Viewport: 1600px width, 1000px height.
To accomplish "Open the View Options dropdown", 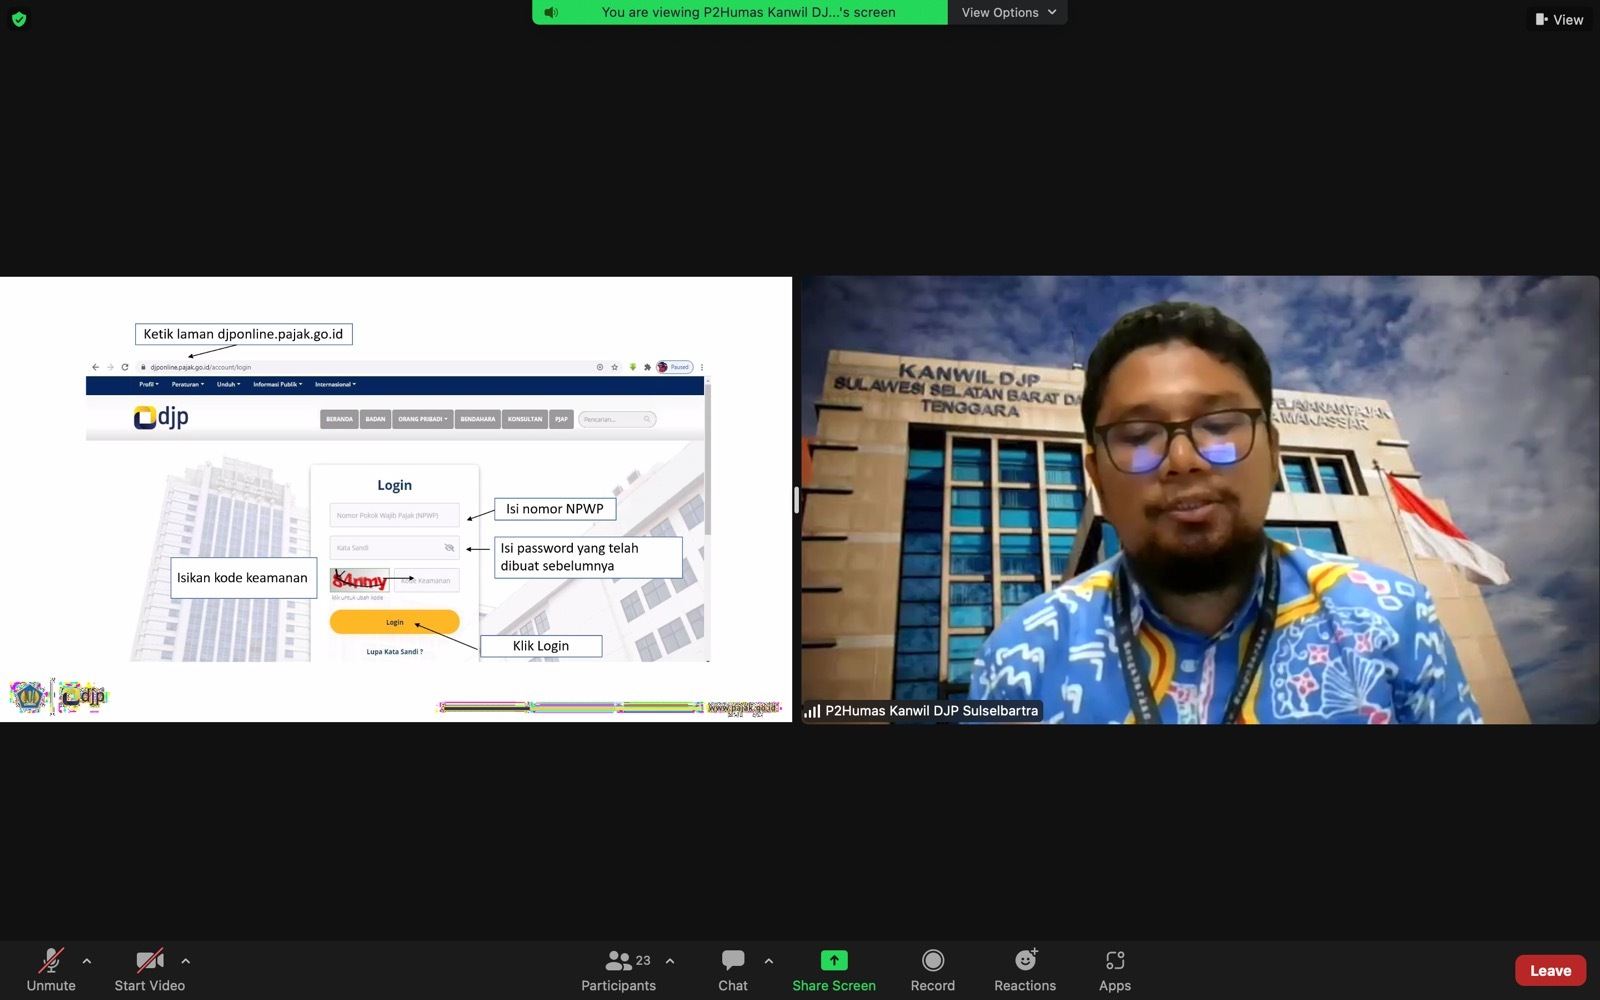I will coord(1007,12).
